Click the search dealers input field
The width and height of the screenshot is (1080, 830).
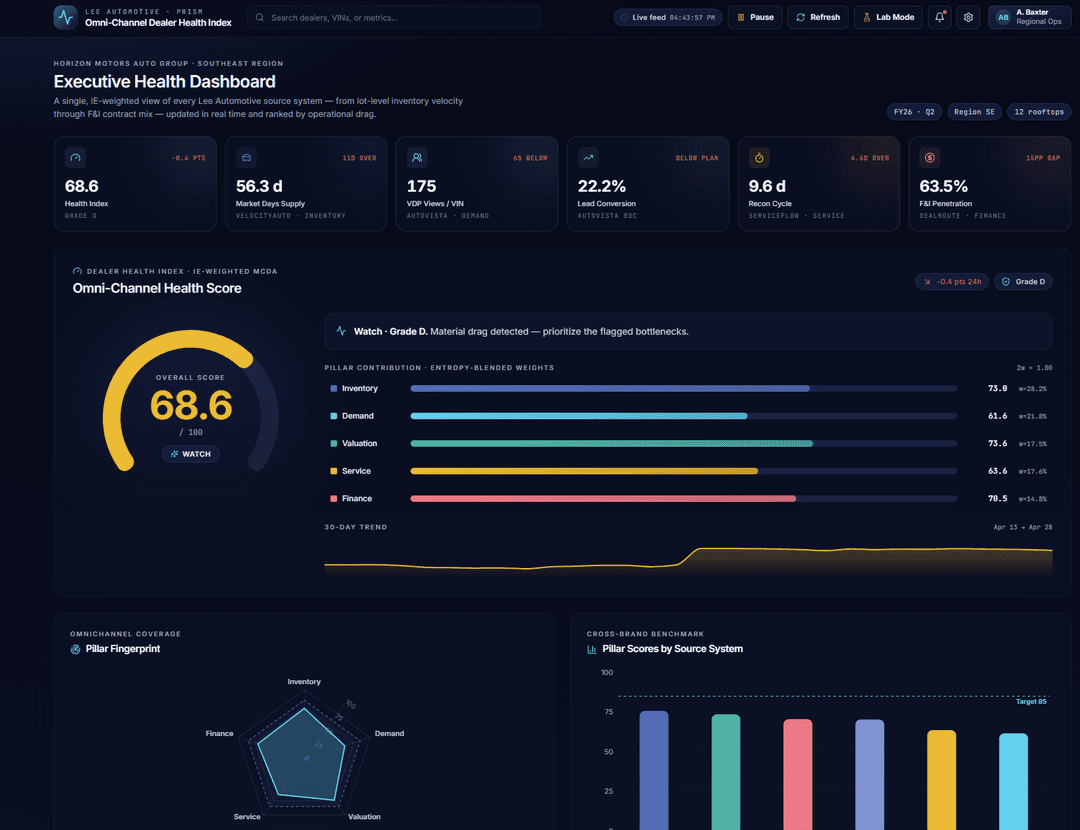[x=394, y=17]
